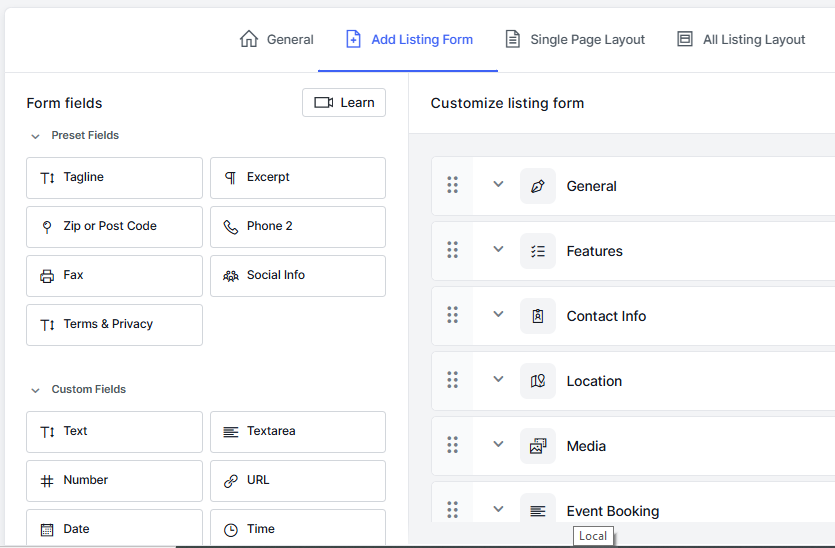Collapse the Preset Fields group
The height and width of the screenshot is (548, 835).
point(36,136)
